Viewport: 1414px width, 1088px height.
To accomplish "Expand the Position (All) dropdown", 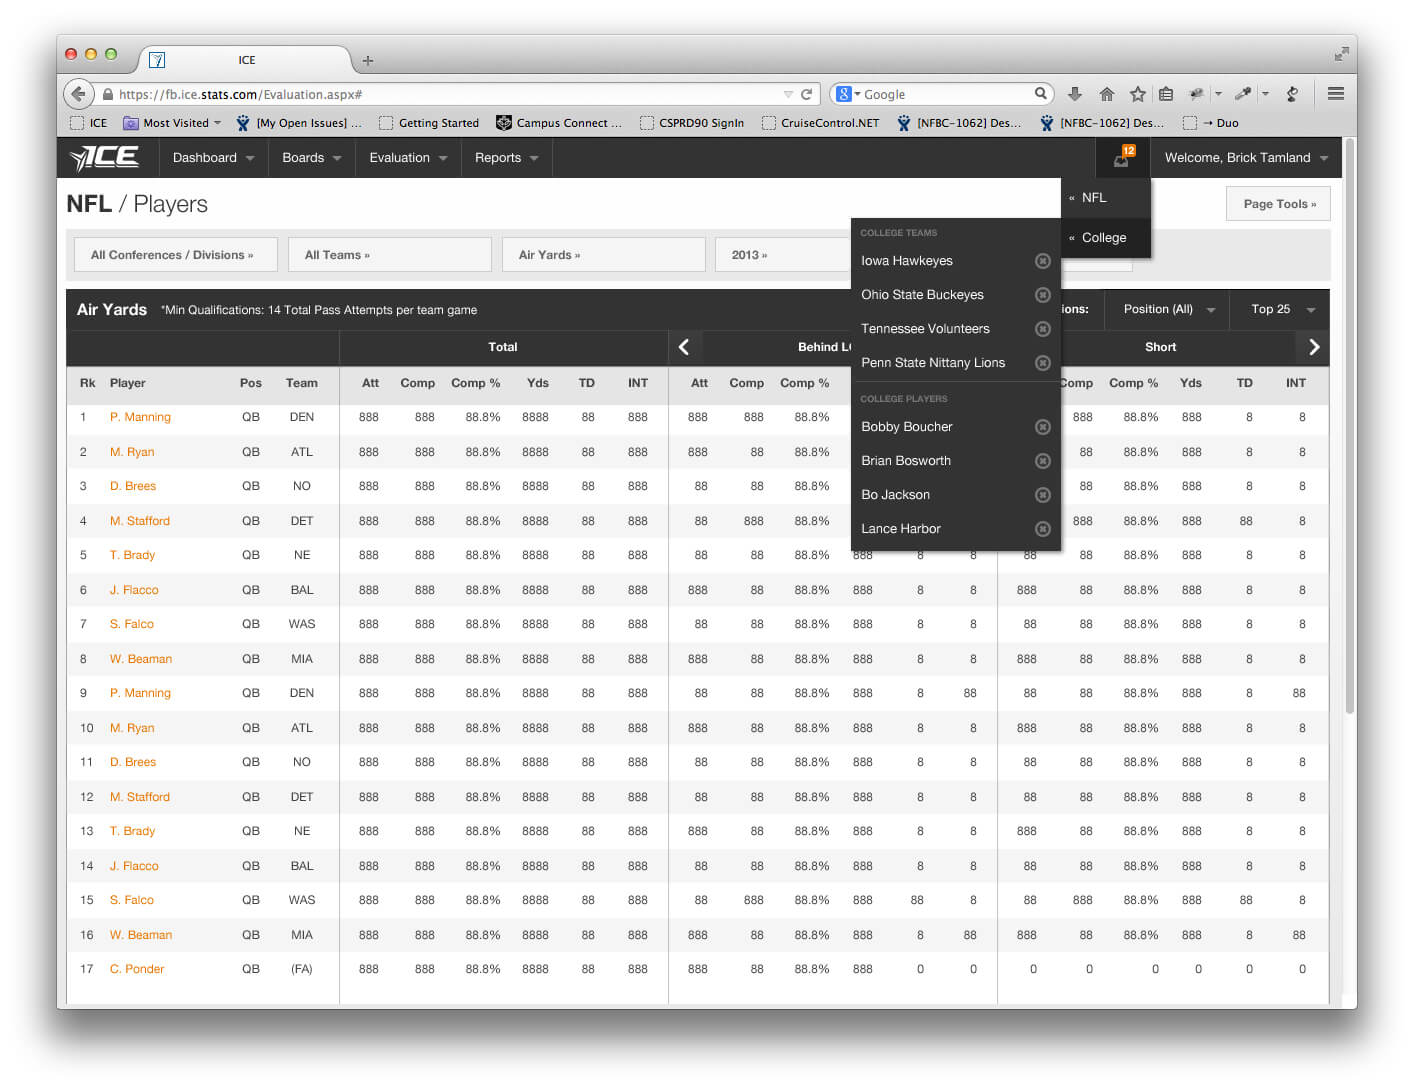I will (1168, 309).
